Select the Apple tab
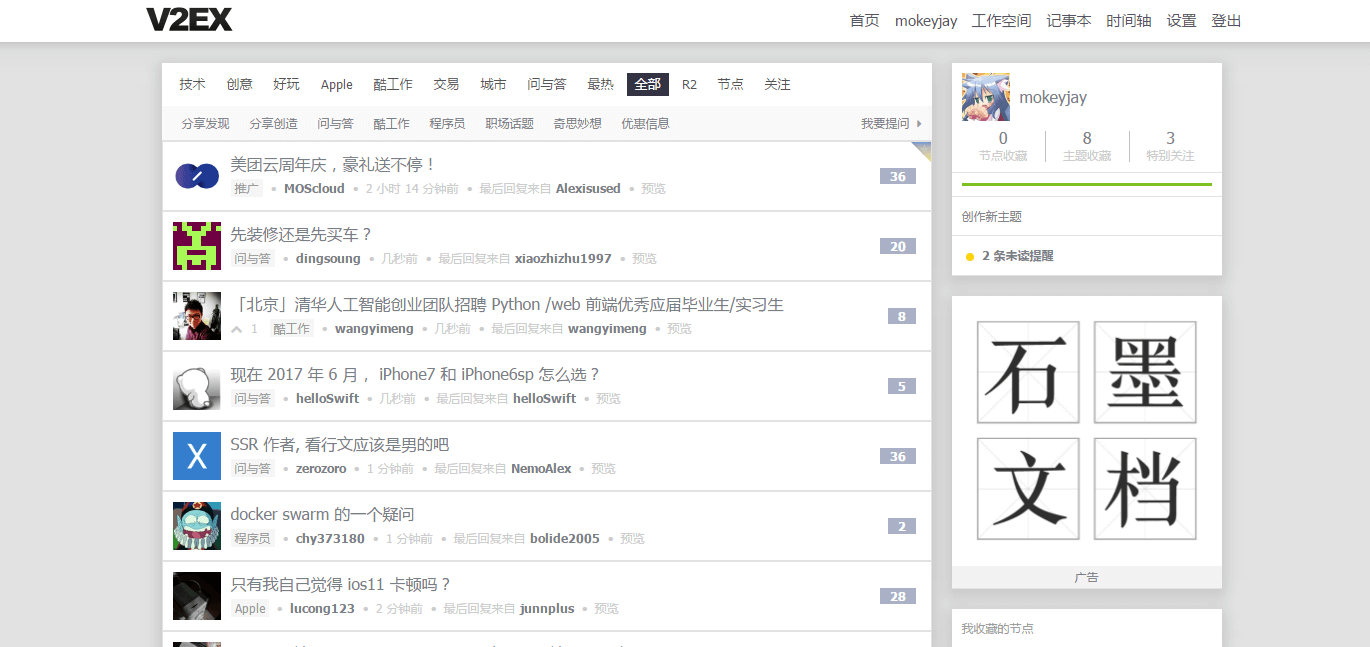Image resolution: width=1370 pixels, height=647 pixels. pyautogui.click(x=337, y=84)
